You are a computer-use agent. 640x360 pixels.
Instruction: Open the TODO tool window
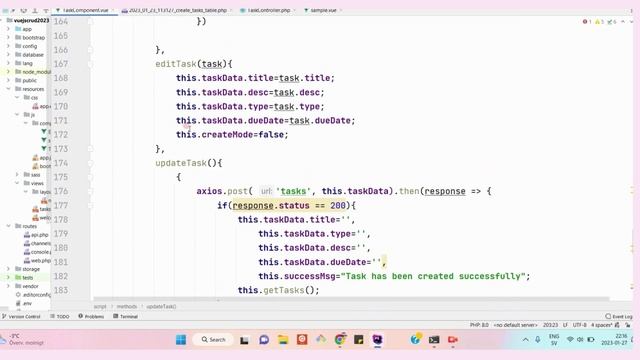(60, 316)
